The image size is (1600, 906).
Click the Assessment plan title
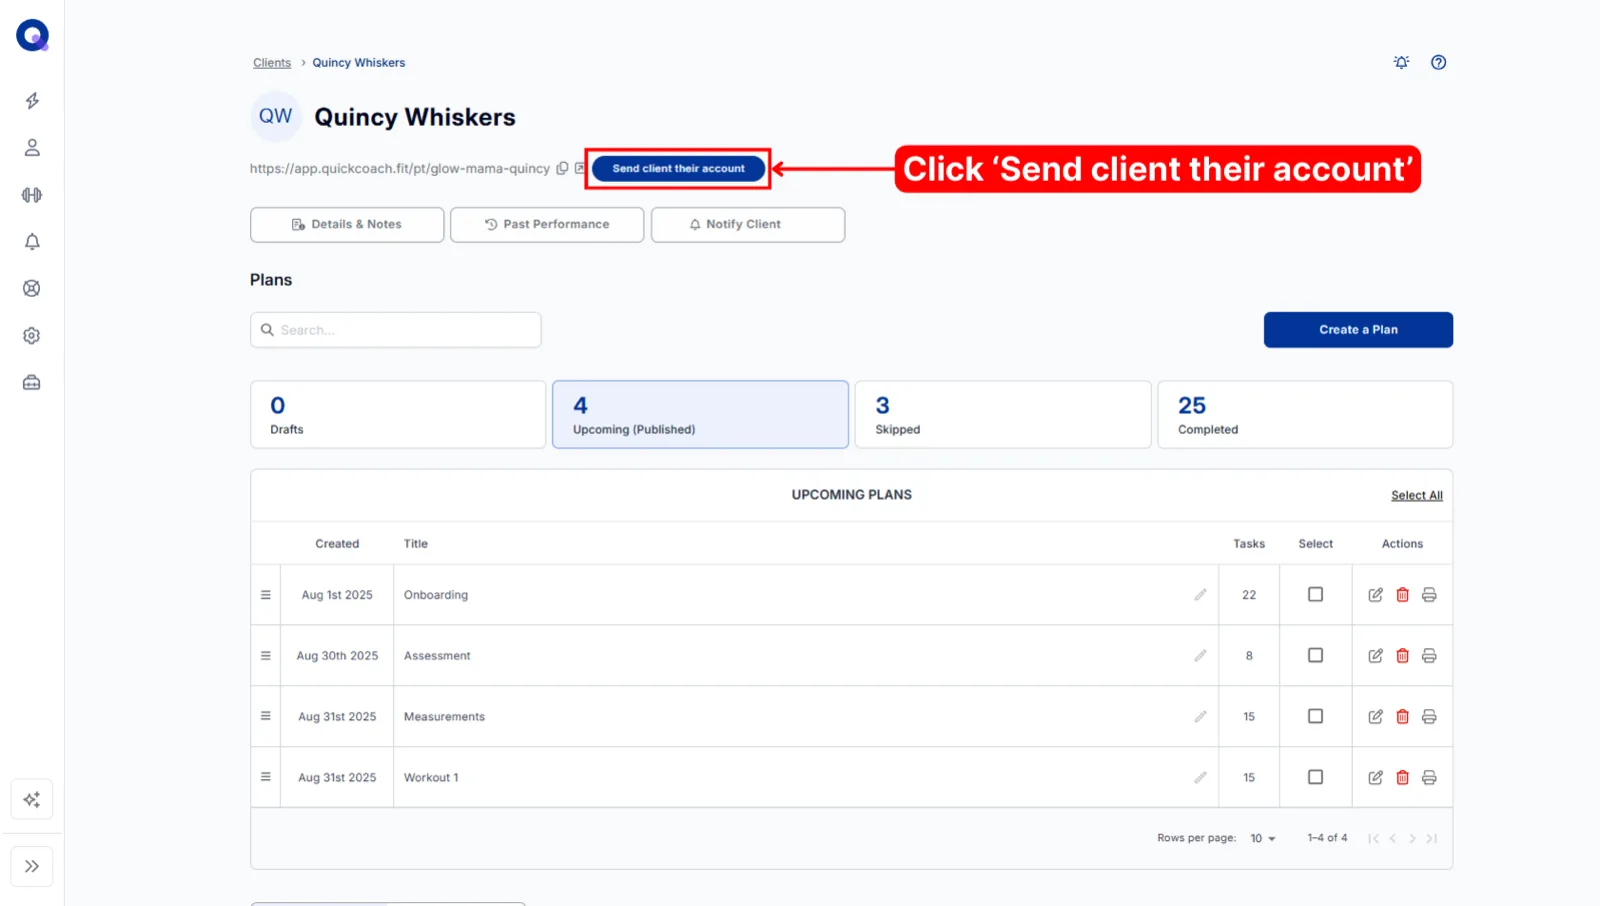point(437,656)
